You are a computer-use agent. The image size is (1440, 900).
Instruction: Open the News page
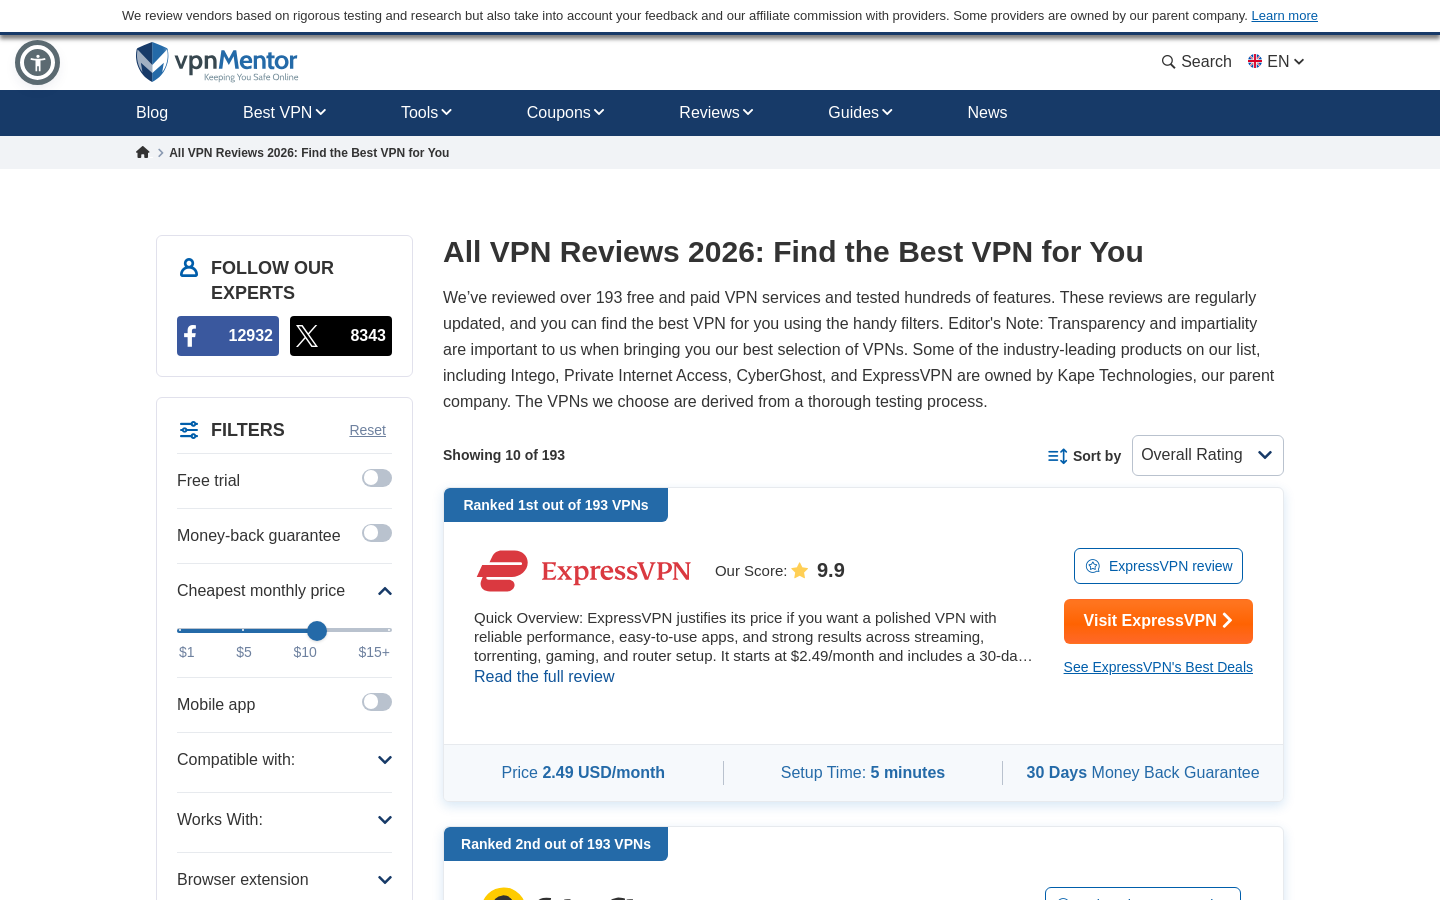(987, 113)
